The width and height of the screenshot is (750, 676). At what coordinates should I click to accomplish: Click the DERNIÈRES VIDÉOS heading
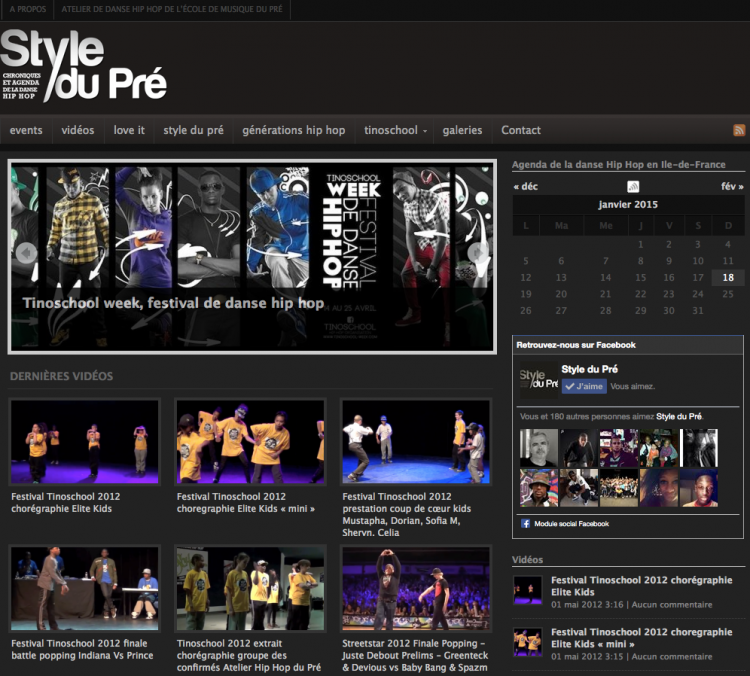click(x=61, y=376)
